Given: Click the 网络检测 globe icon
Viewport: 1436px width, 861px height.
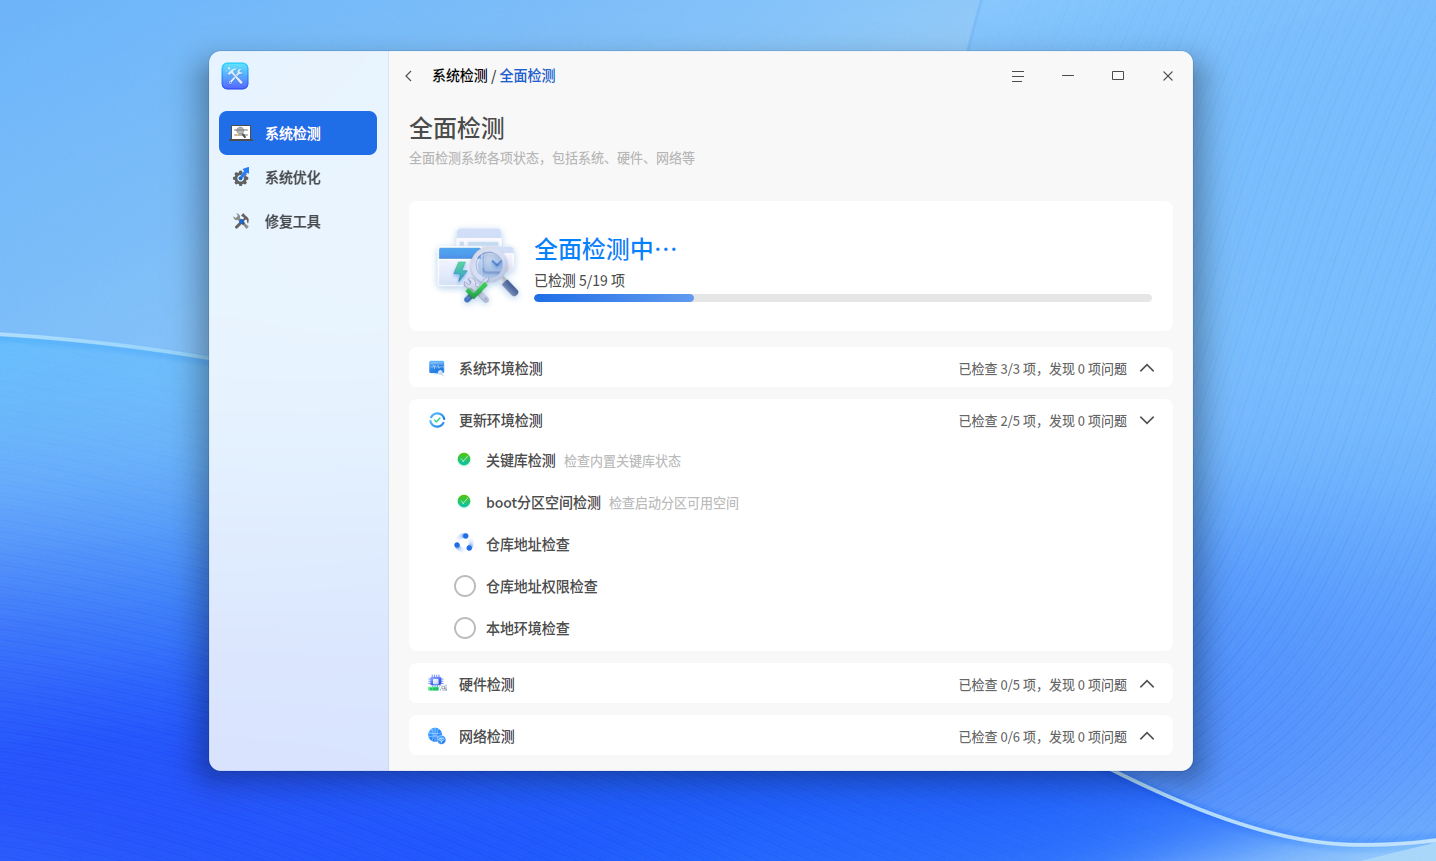Looking at the screenshot, I should (x=437, y=736).
